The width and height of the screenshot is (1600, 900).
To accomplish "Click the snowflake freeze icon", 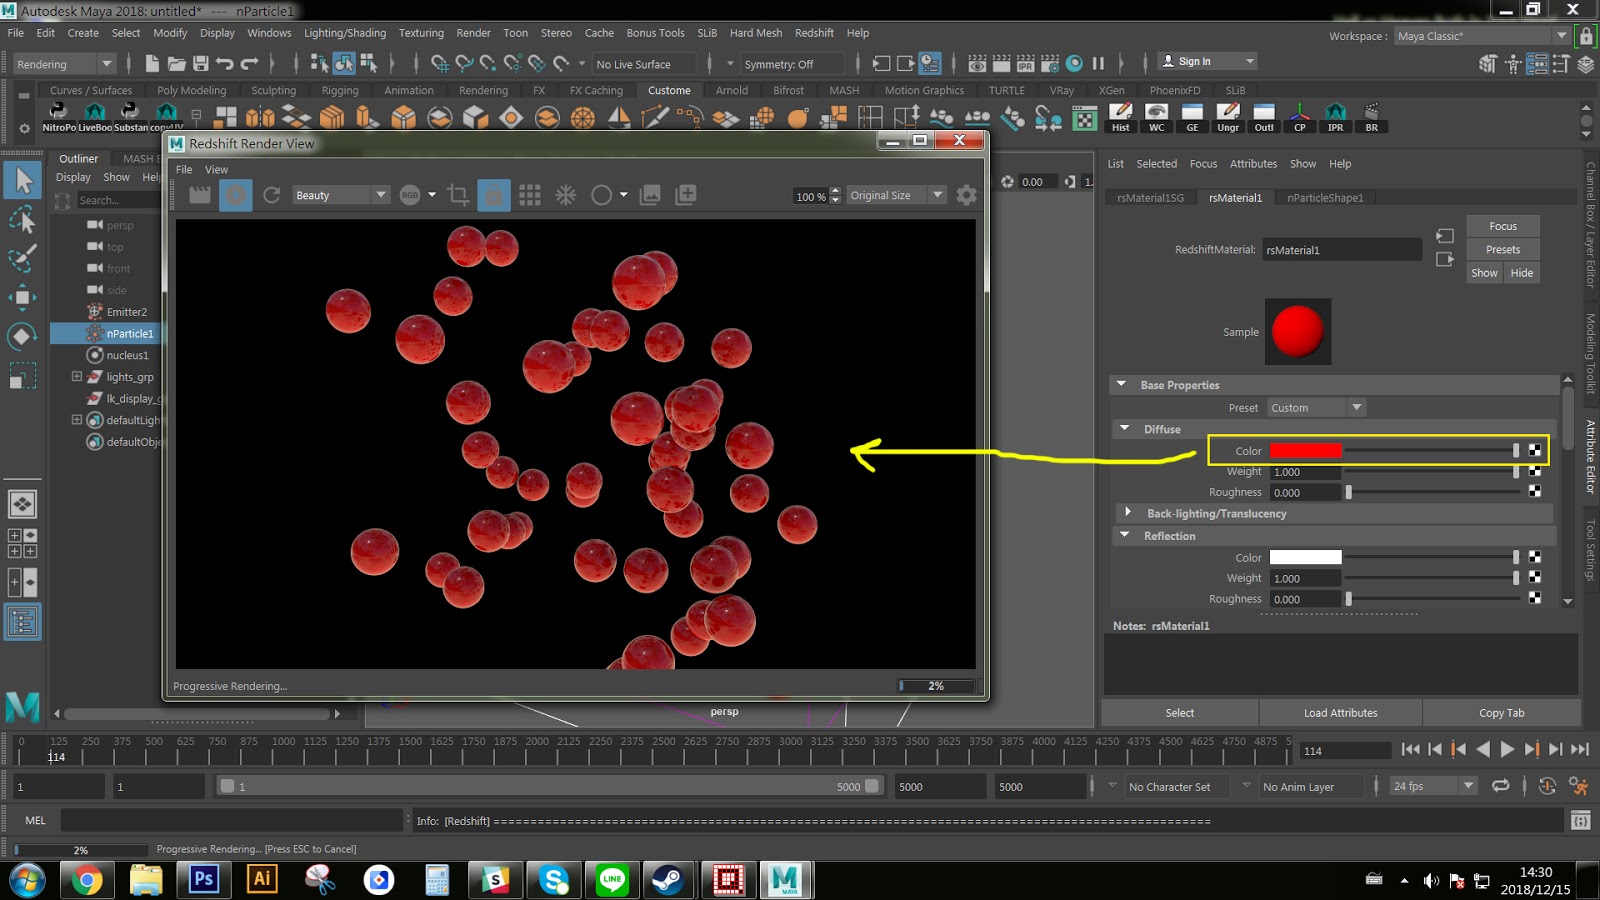I will (x=566, y=195).
